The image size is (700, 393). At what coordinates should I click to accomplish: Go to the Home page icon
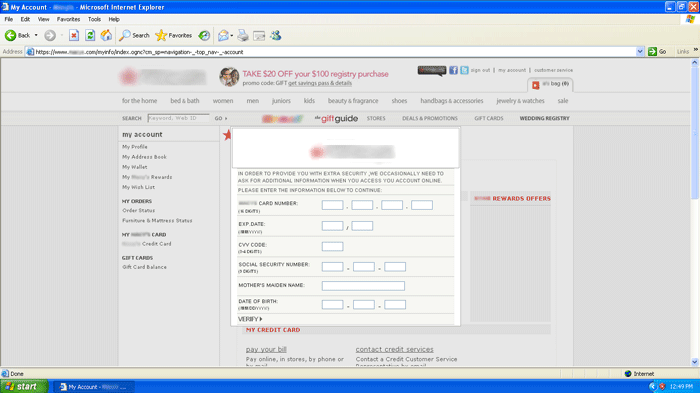pos(106,35)
